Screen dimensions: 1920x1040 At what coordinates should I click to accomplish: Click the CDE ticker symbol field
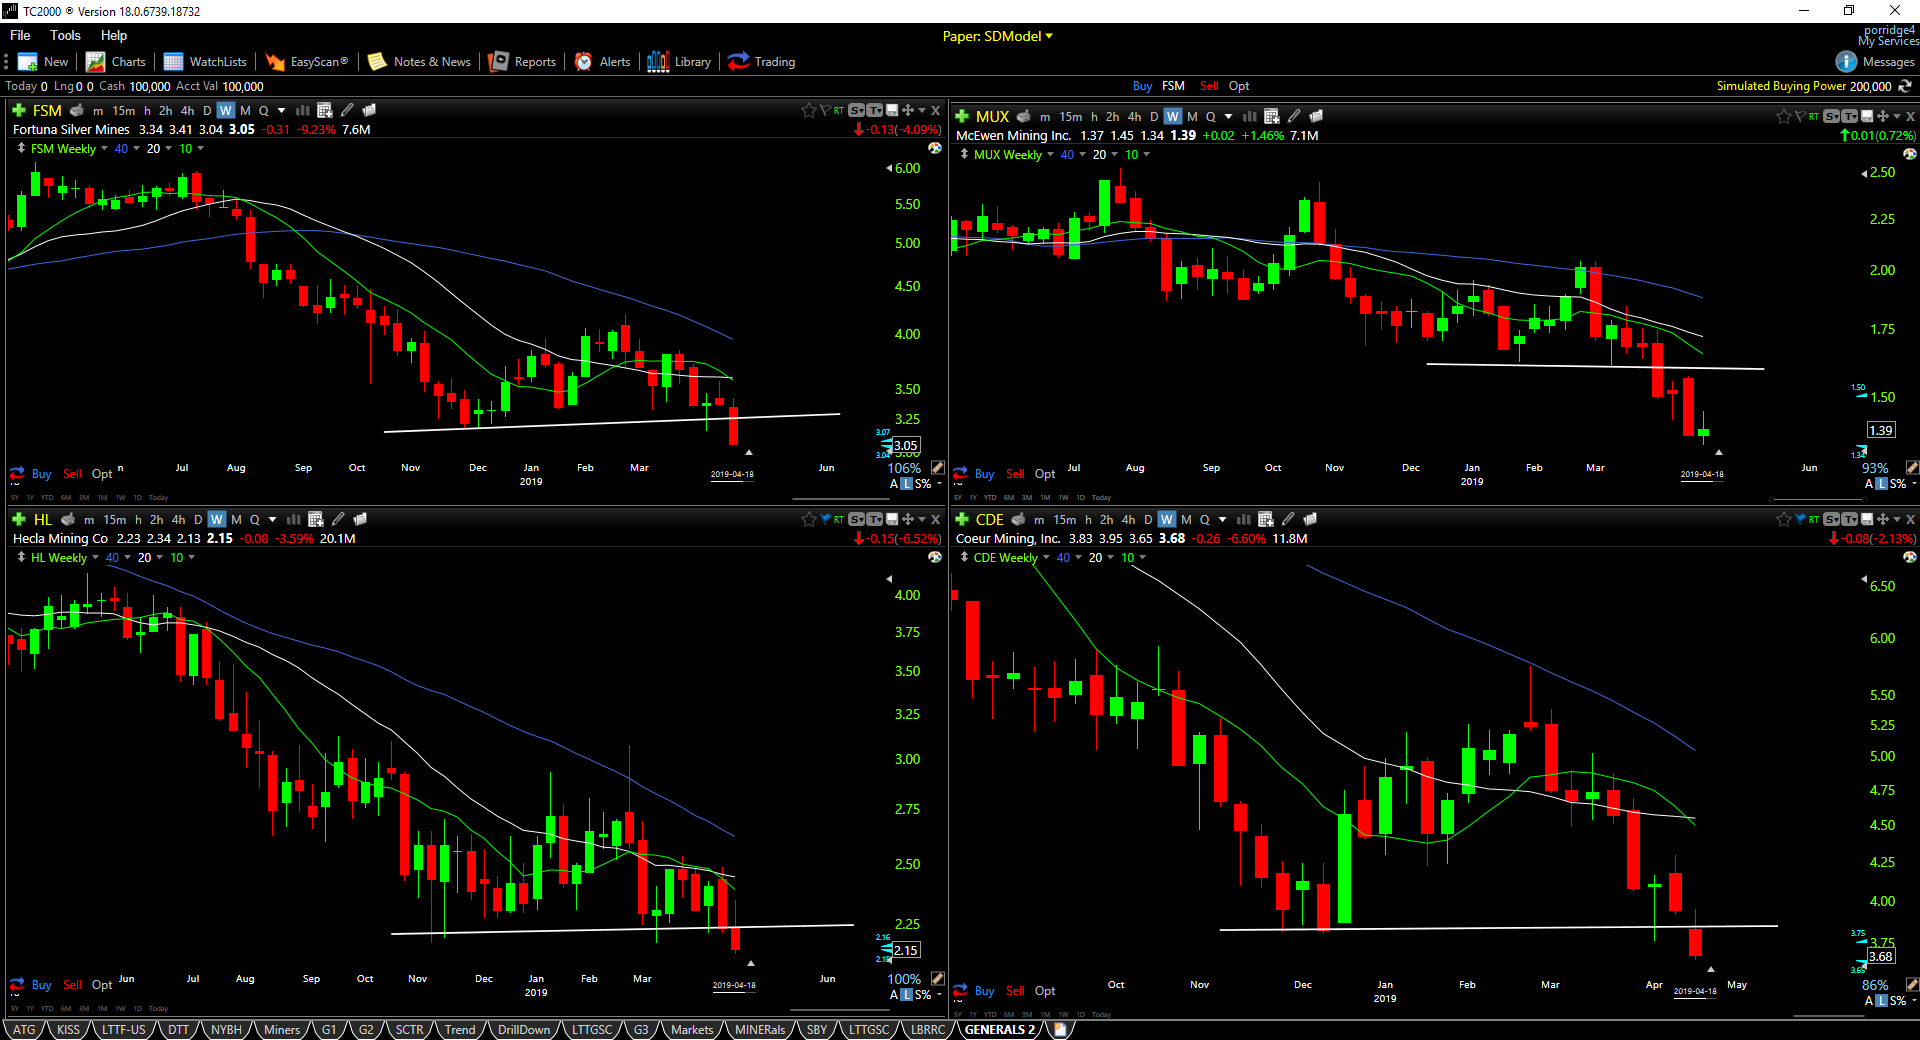coord(989,519)
